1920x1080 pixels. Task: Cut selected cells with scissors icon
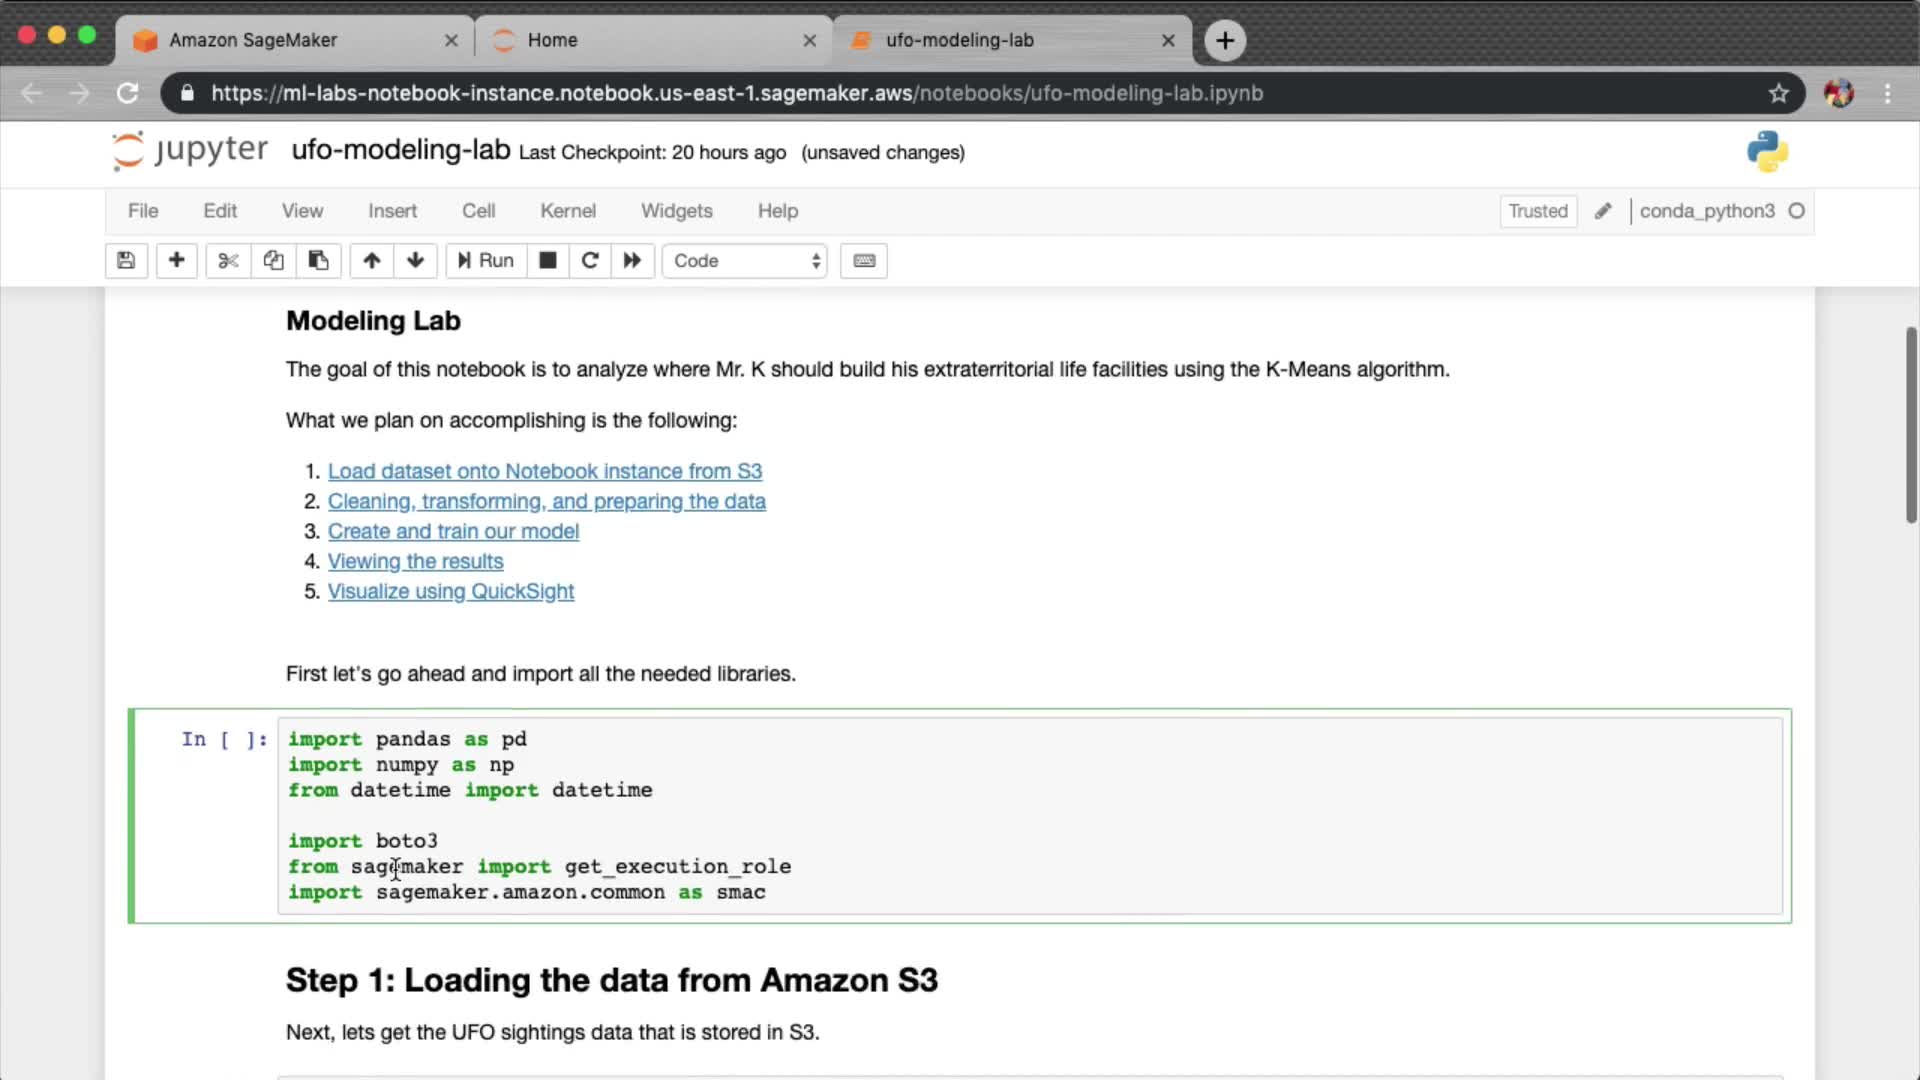228,261
